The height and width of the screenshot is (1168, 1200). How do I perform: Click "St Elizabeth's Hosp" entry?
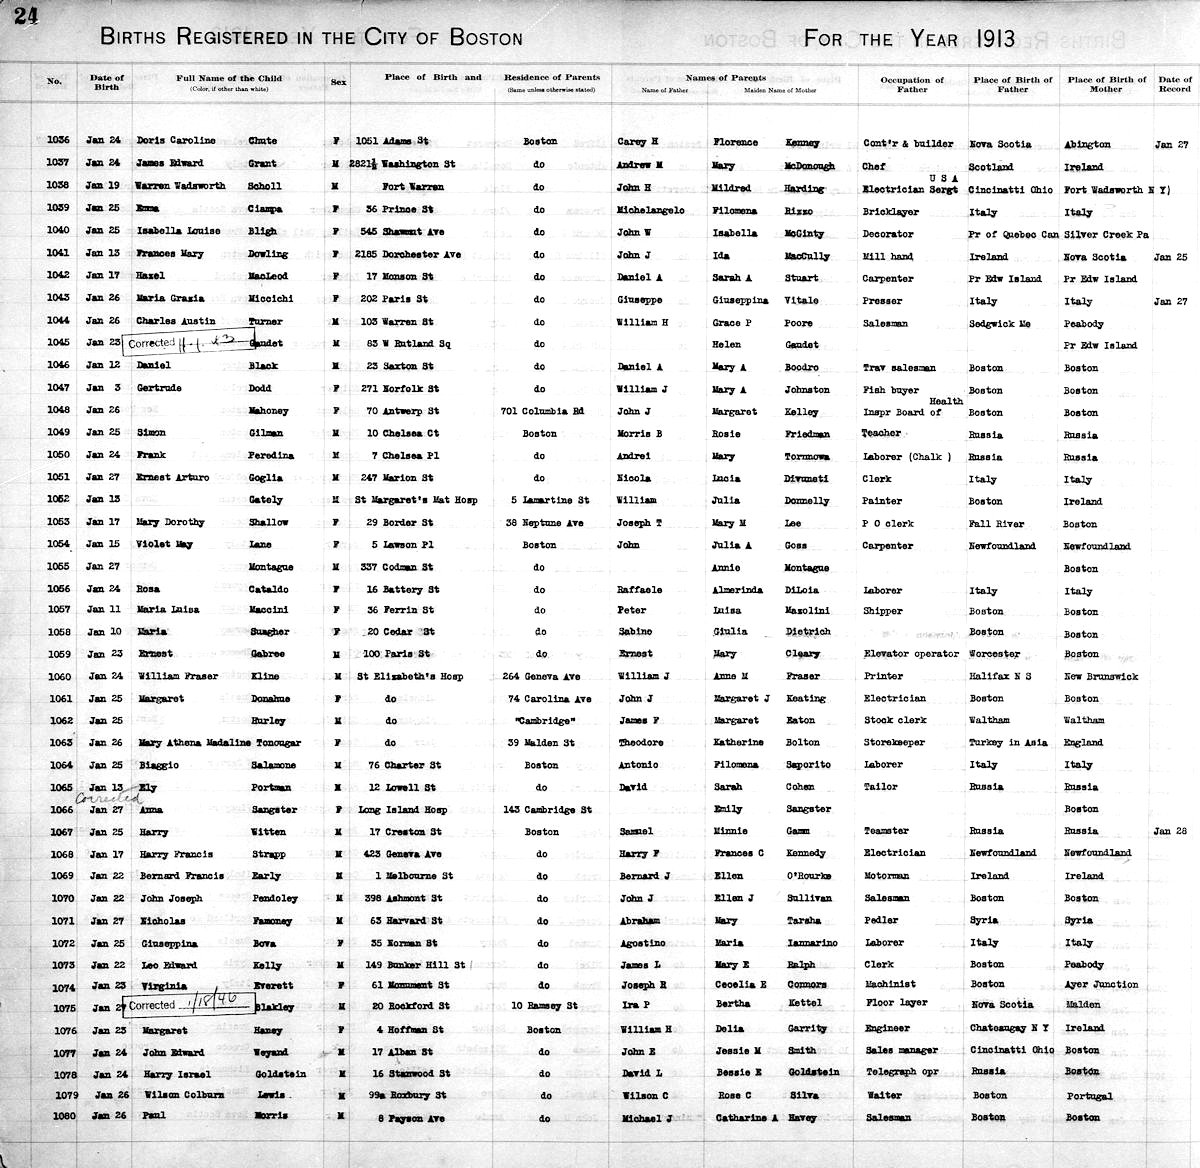point(410,677)
